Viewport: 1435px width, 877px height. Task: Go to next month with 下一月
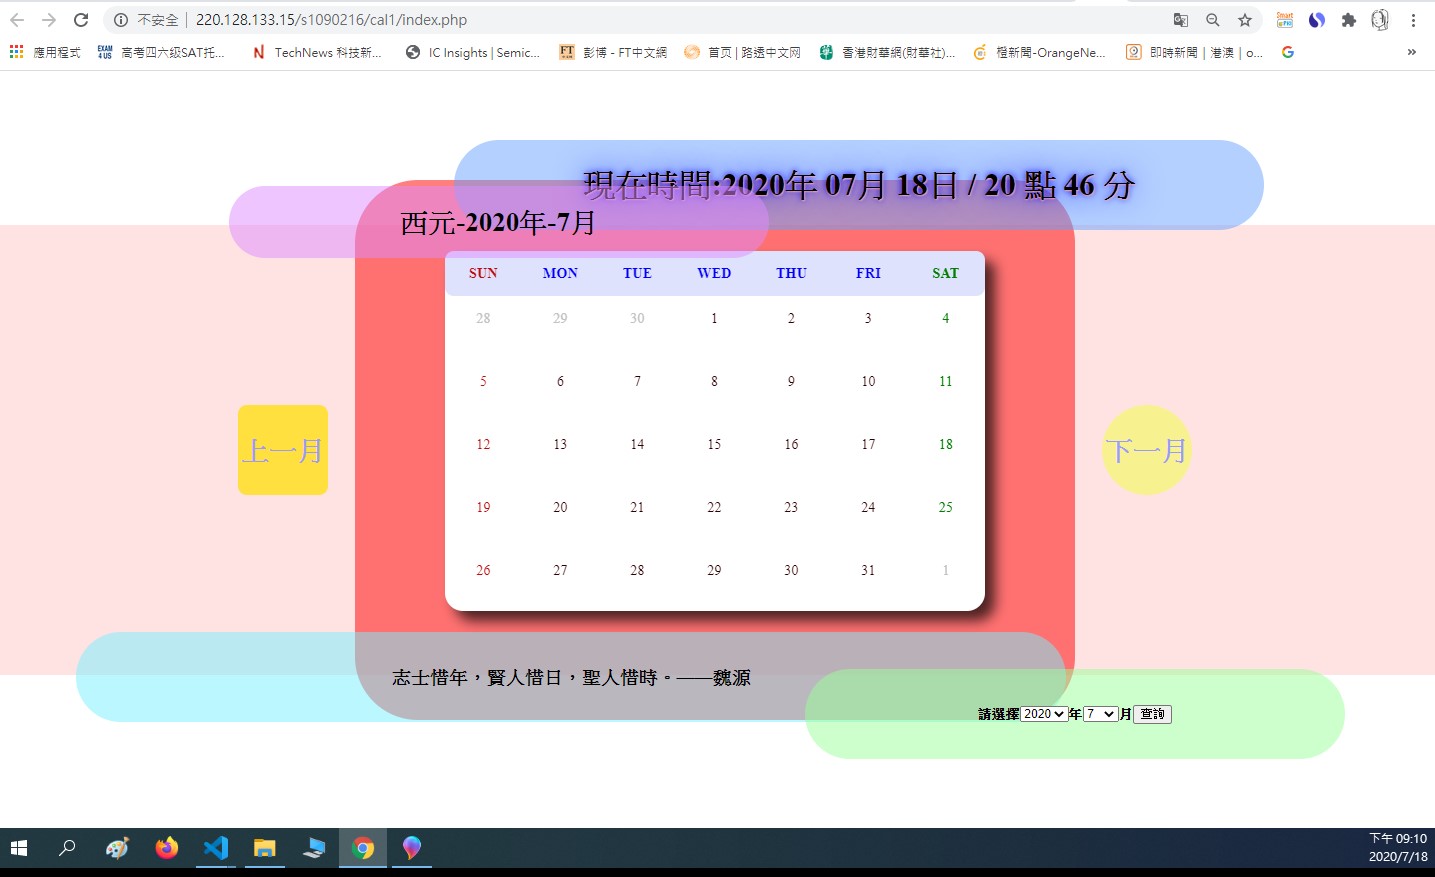pyautogui.click(x=1146, y=450)
